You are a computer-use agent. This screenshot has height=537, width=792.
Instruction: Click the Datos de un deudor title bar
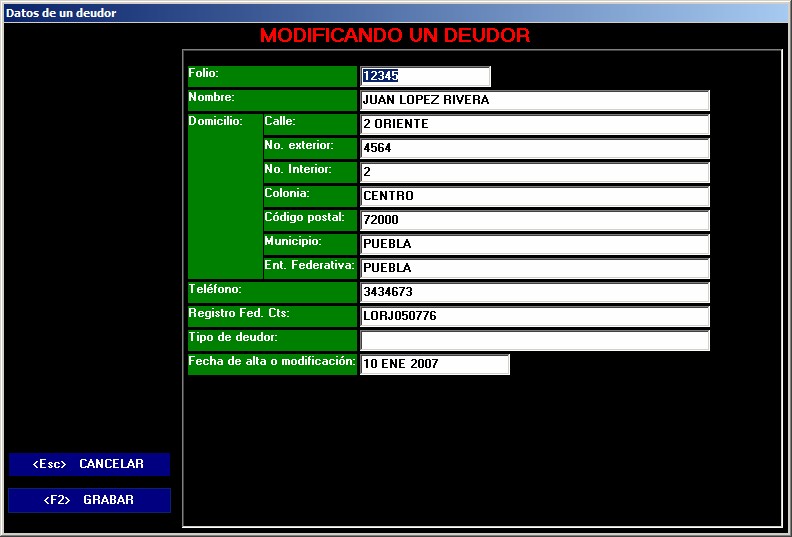pyautogui.click(x=396, y=13)
